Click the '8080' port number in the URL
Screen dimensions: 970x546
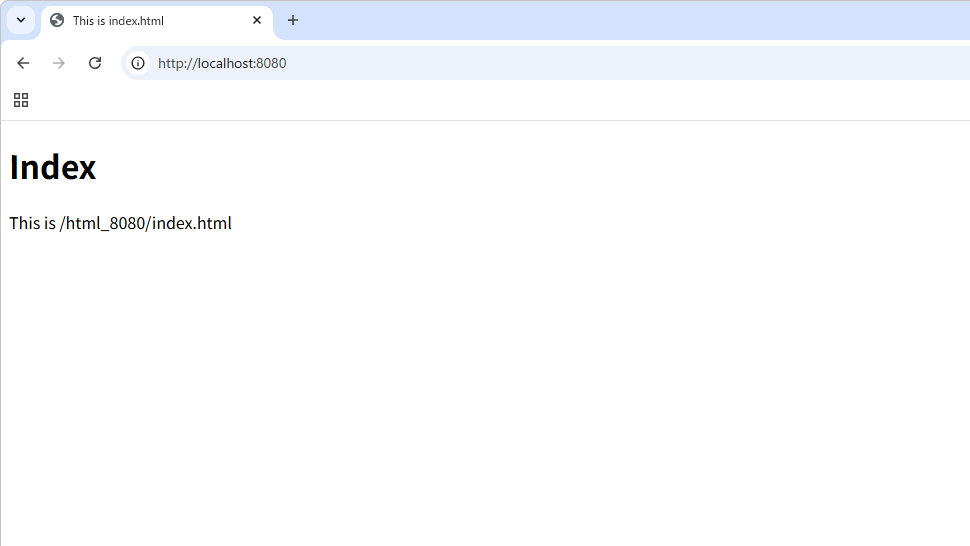coord(271,63)
